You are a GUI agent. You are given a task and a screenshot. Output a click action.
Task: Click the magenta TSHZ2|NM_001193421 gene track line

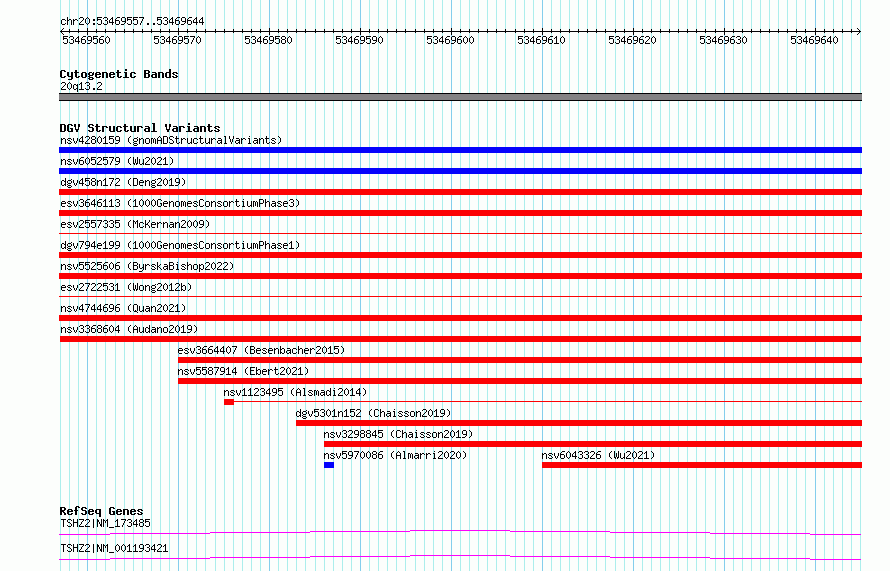tap(460, 557)
